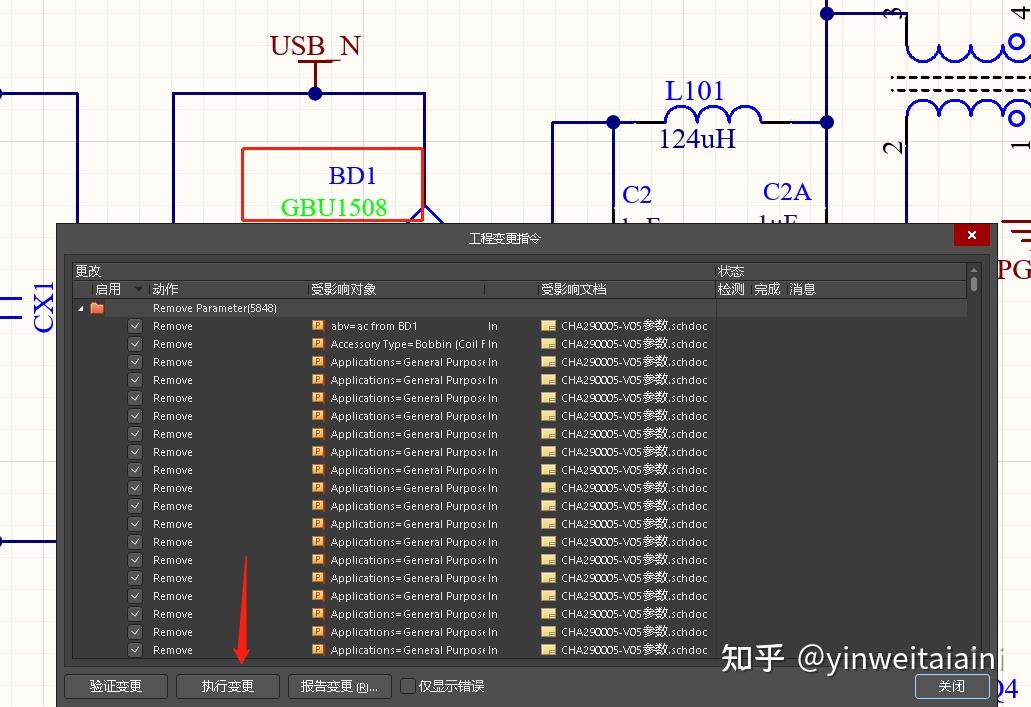Click the 工程变更指令 dialog title bar
The width and height of the screenshot is (1031, 707).
click(504, 238)
